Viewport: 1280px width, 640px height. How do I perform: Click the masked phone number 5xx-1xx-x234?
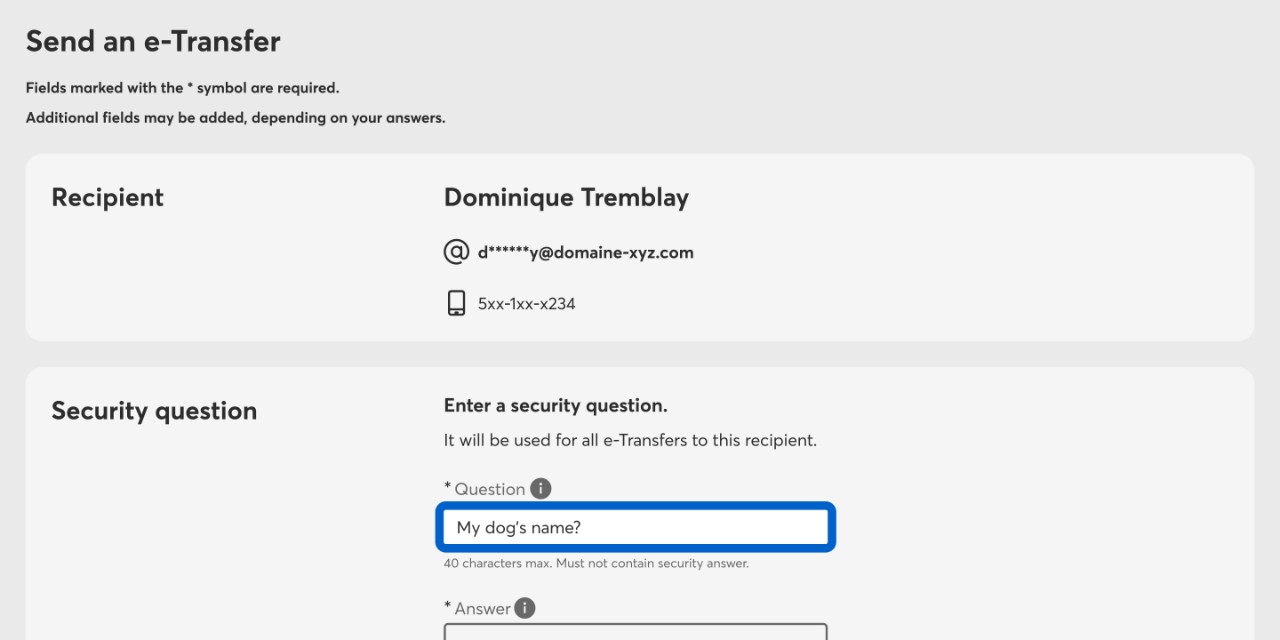pyautogui.click(x=527, y=304)
